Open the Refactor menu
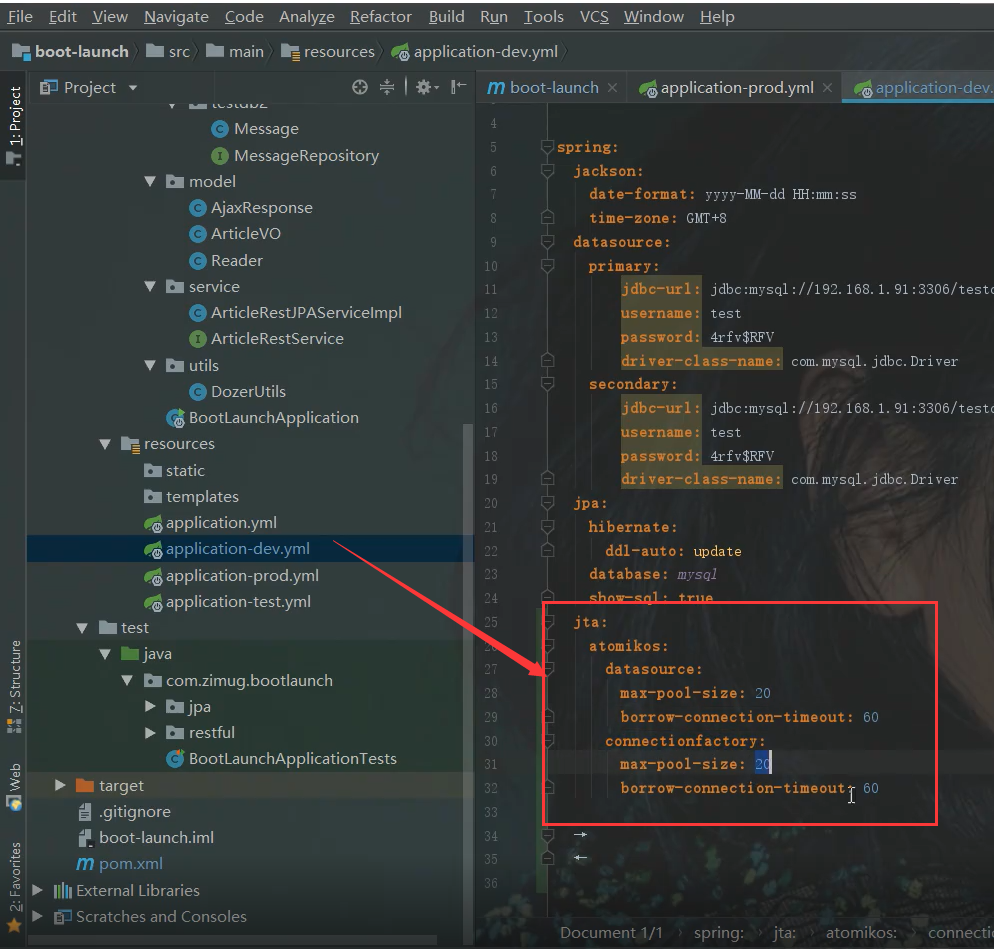Screen dimensions: 994x949 click(x=381, y=16)
